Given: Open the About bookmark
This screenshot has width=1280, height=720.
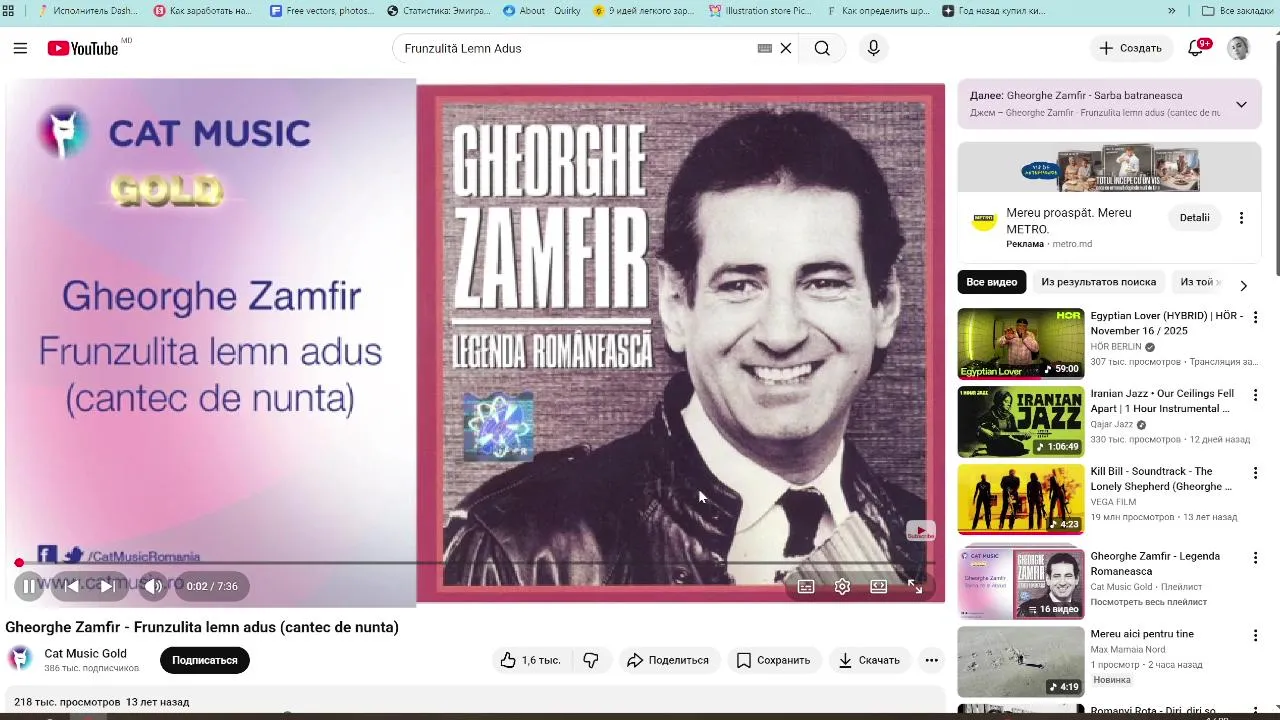Looking at the screenshot, I should pyautogui.click(x=524, y=11).
